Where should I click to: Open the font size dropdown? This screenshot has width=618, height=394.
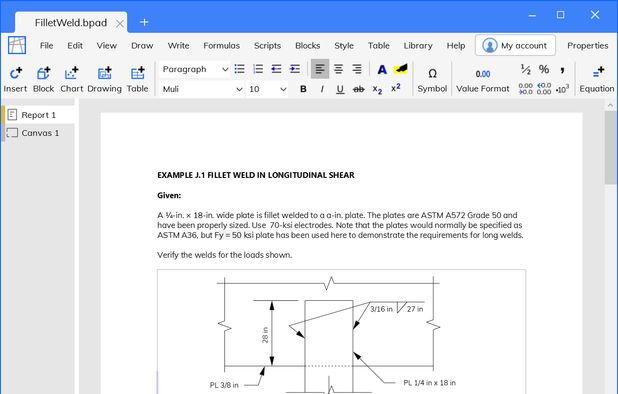tap(267, 89)
